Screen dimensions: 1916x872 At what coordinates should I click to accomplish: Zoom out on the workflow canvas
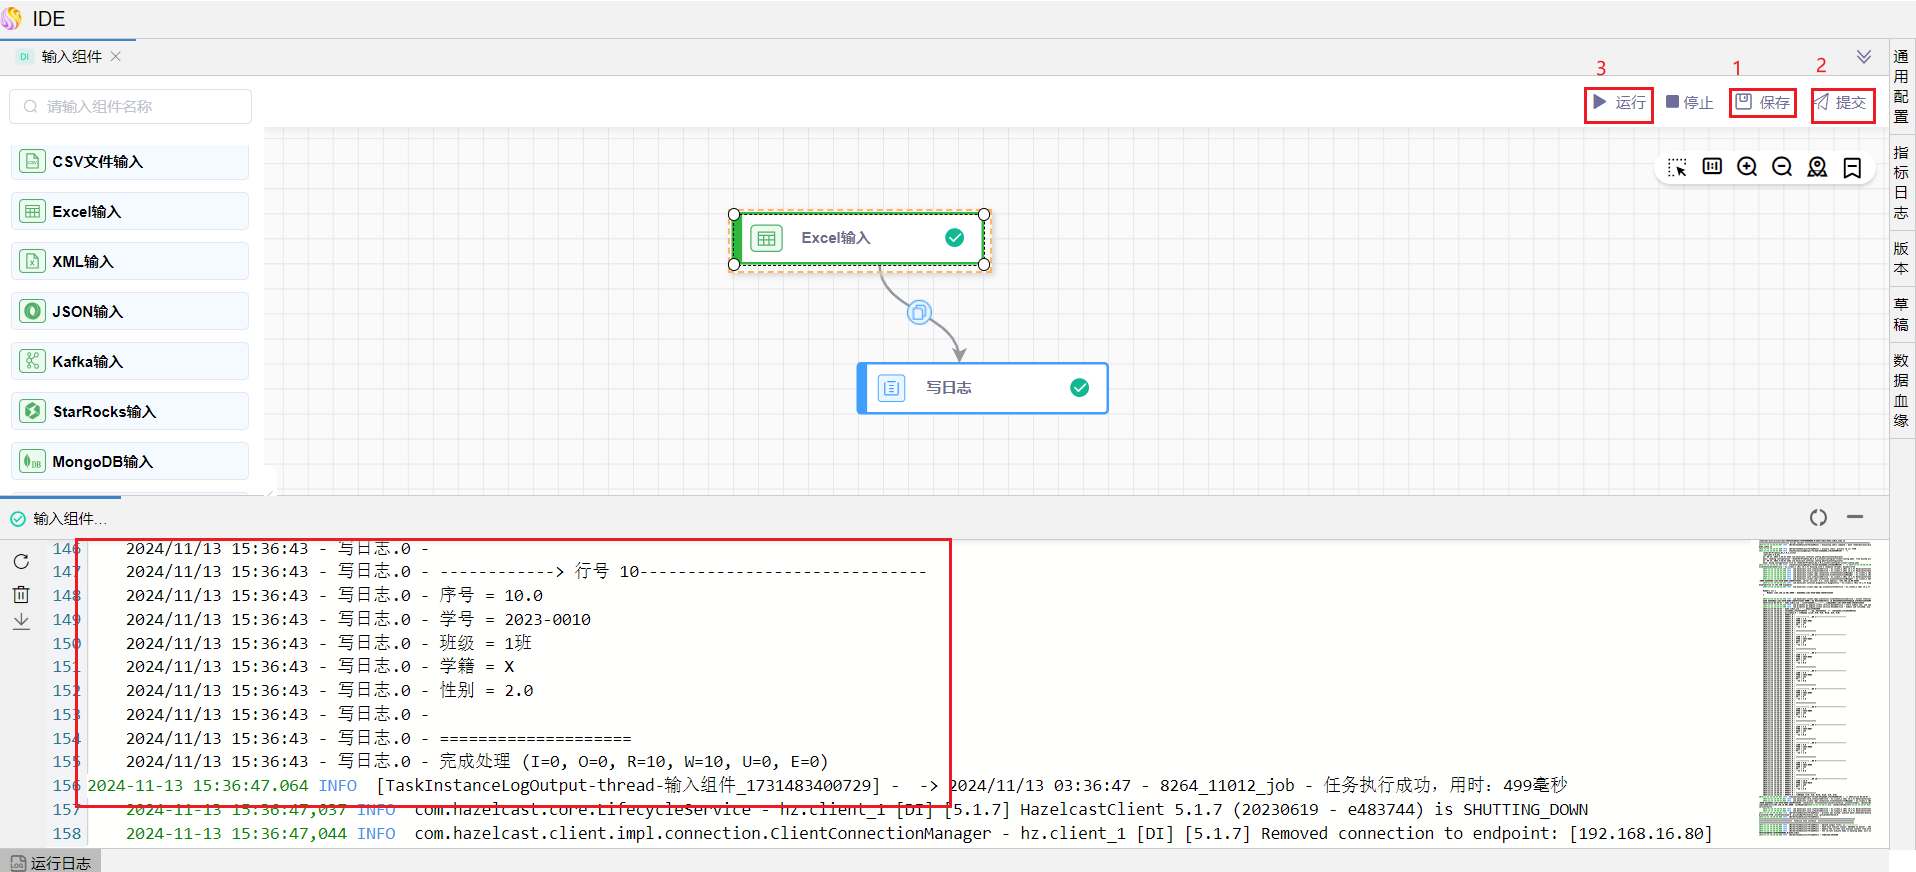point(1782,167)
